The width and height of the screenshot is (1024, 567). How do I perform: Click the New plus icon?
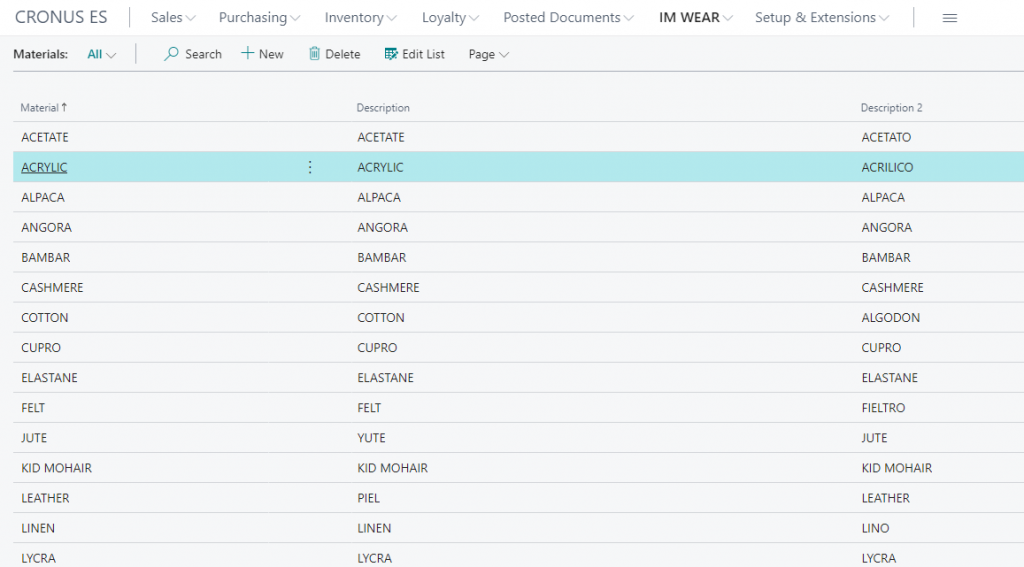[248, 54]
